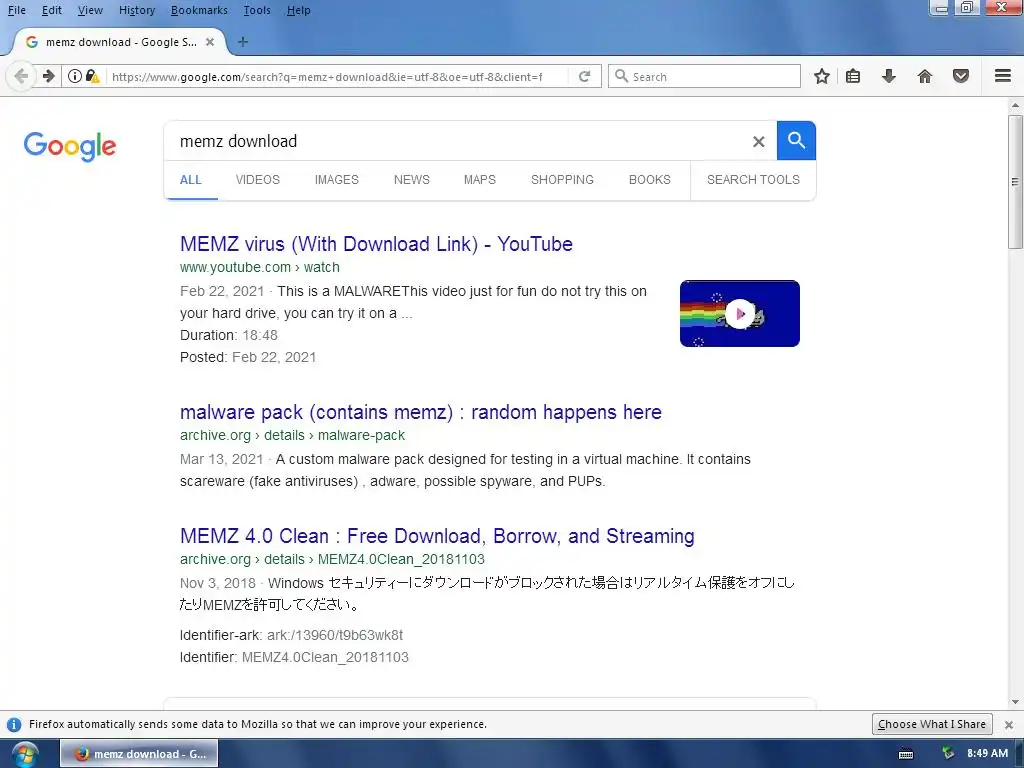This screenshot has width=1024, height=768.
Task: Switch to the SHOPPING tab
Action: click(562, 180)
